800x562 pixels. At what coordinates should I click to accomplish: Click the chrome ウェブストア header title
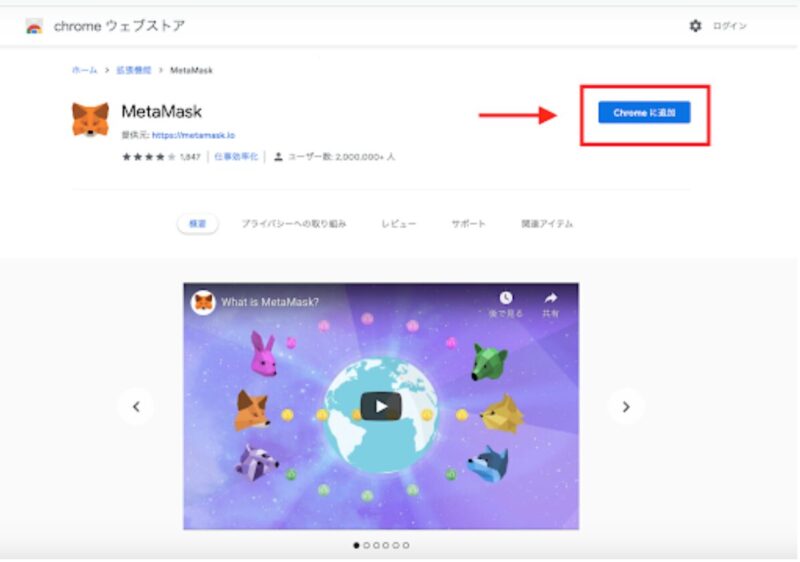coord(119,26)
